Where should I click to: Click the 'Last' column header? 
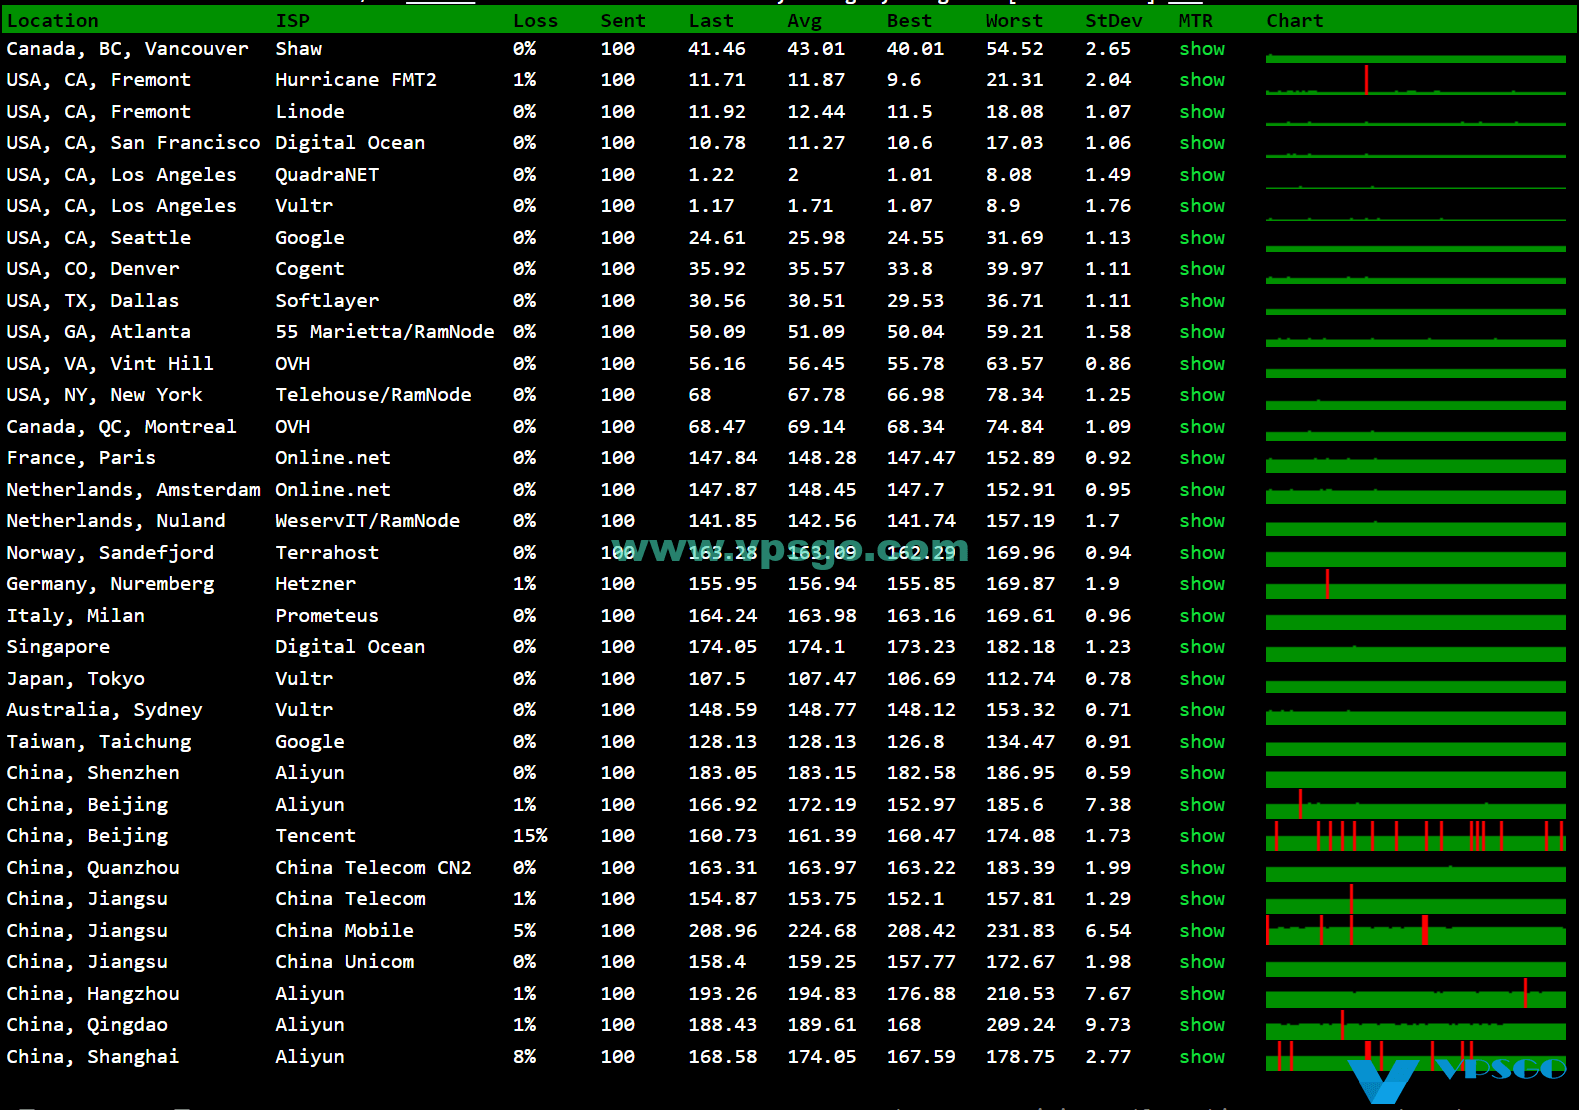pos(711,21)
